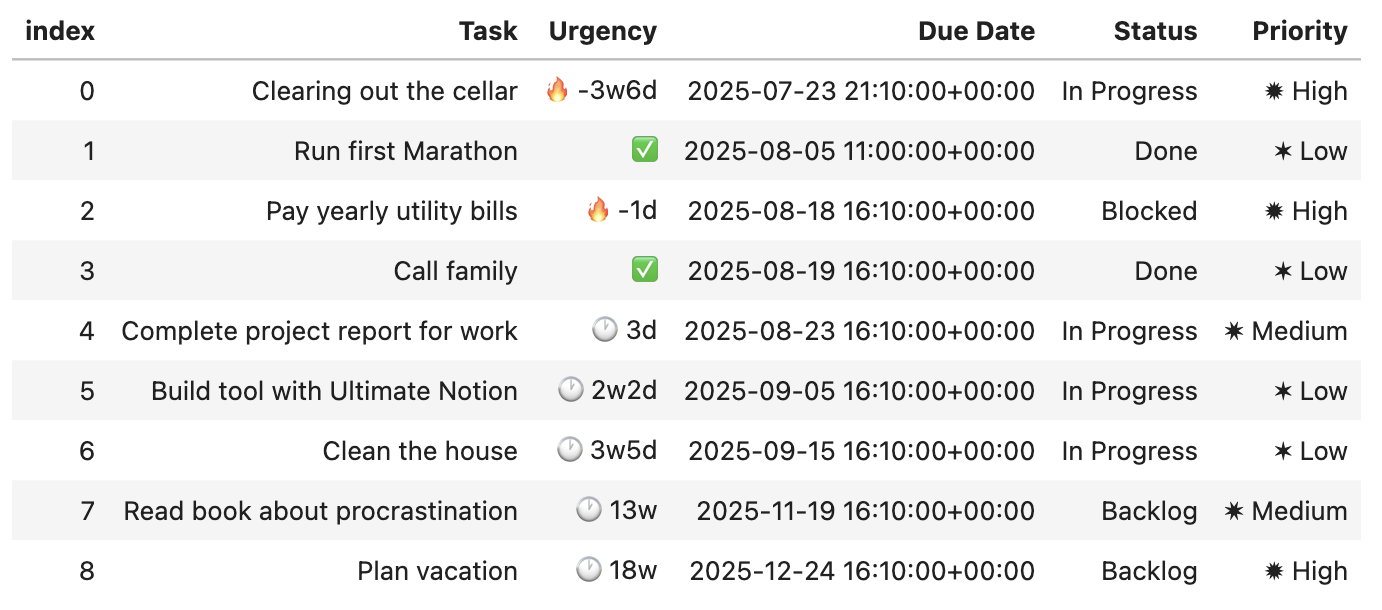This screenshot has height=610, width=1382.
Task: Click the Status column header
Action: pos(1155,31)
